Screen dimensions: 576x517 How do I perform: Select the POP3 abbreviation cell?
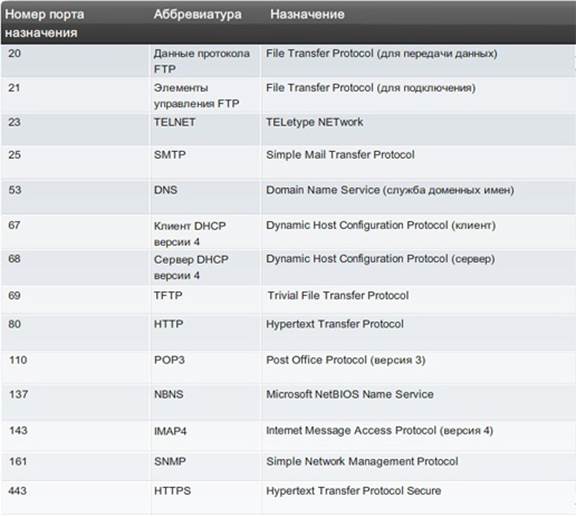click(x=206, y=367)
